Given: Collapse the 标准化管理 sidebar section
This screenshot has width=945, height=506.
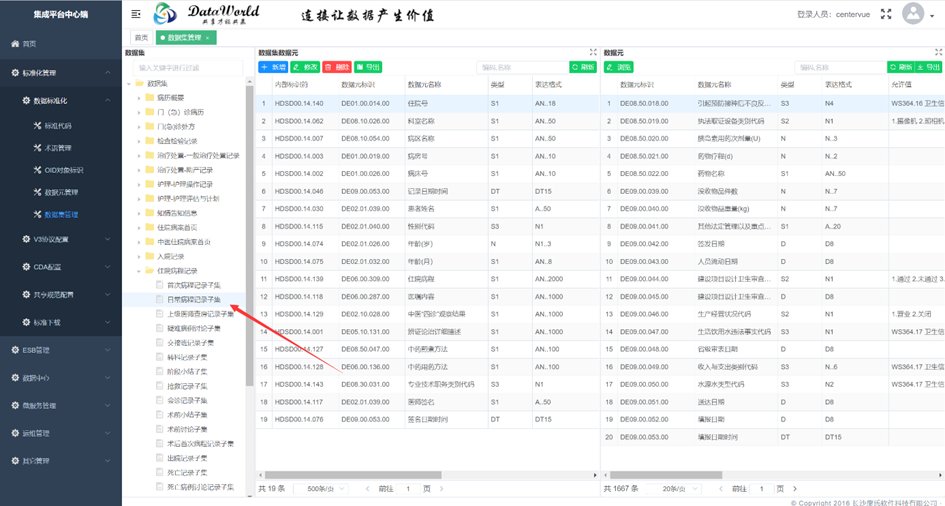Looking at the screenshot, I should click(61, 73).
